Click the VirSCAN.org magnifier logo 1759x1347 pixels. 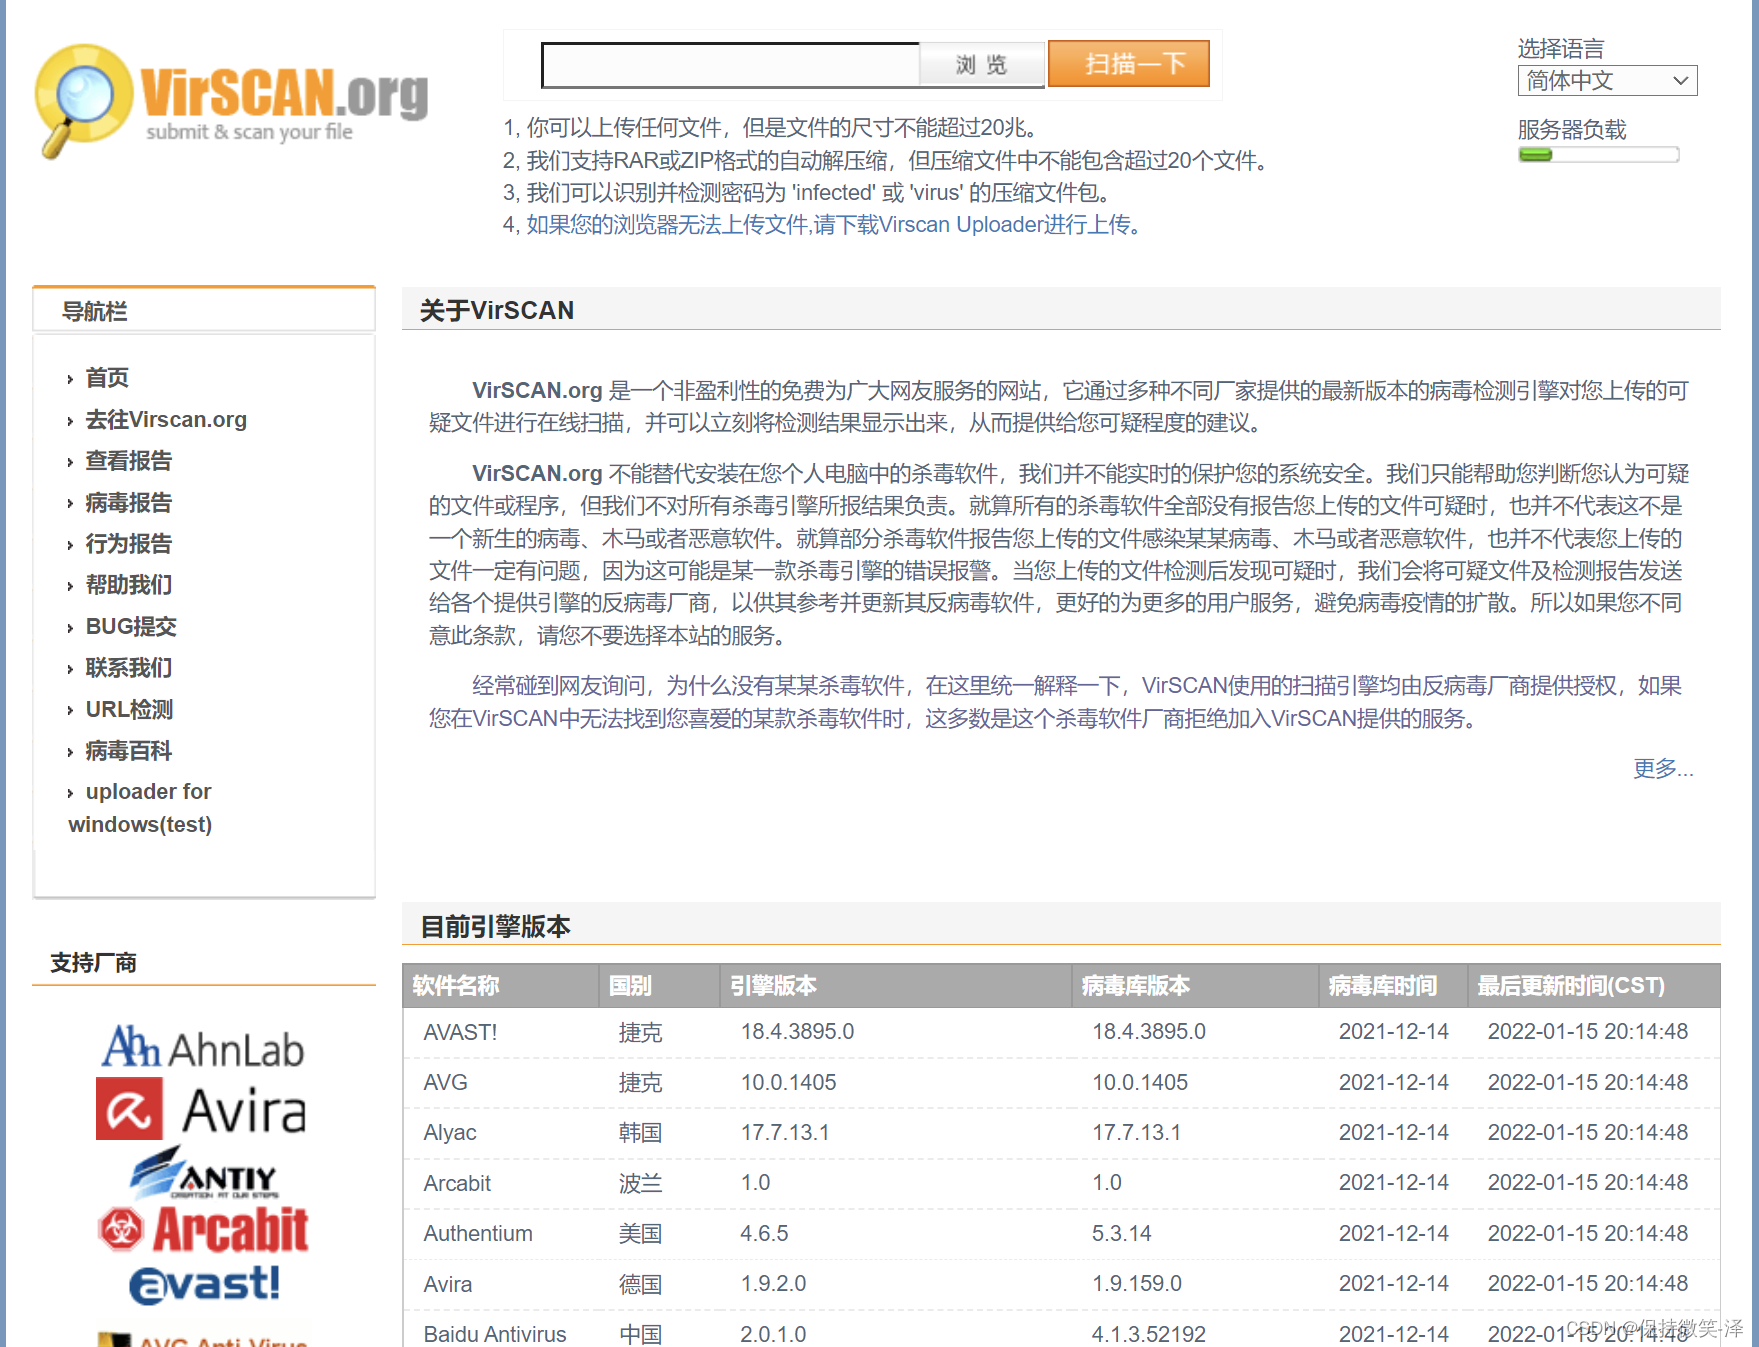232,100
